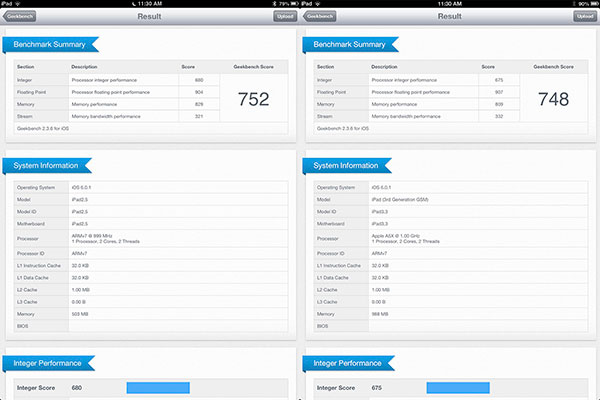The width and height of the screenshot is (600, 400).
Task: Click 'Processor integer performance' on left screen
Action: [x=104, y=80]
